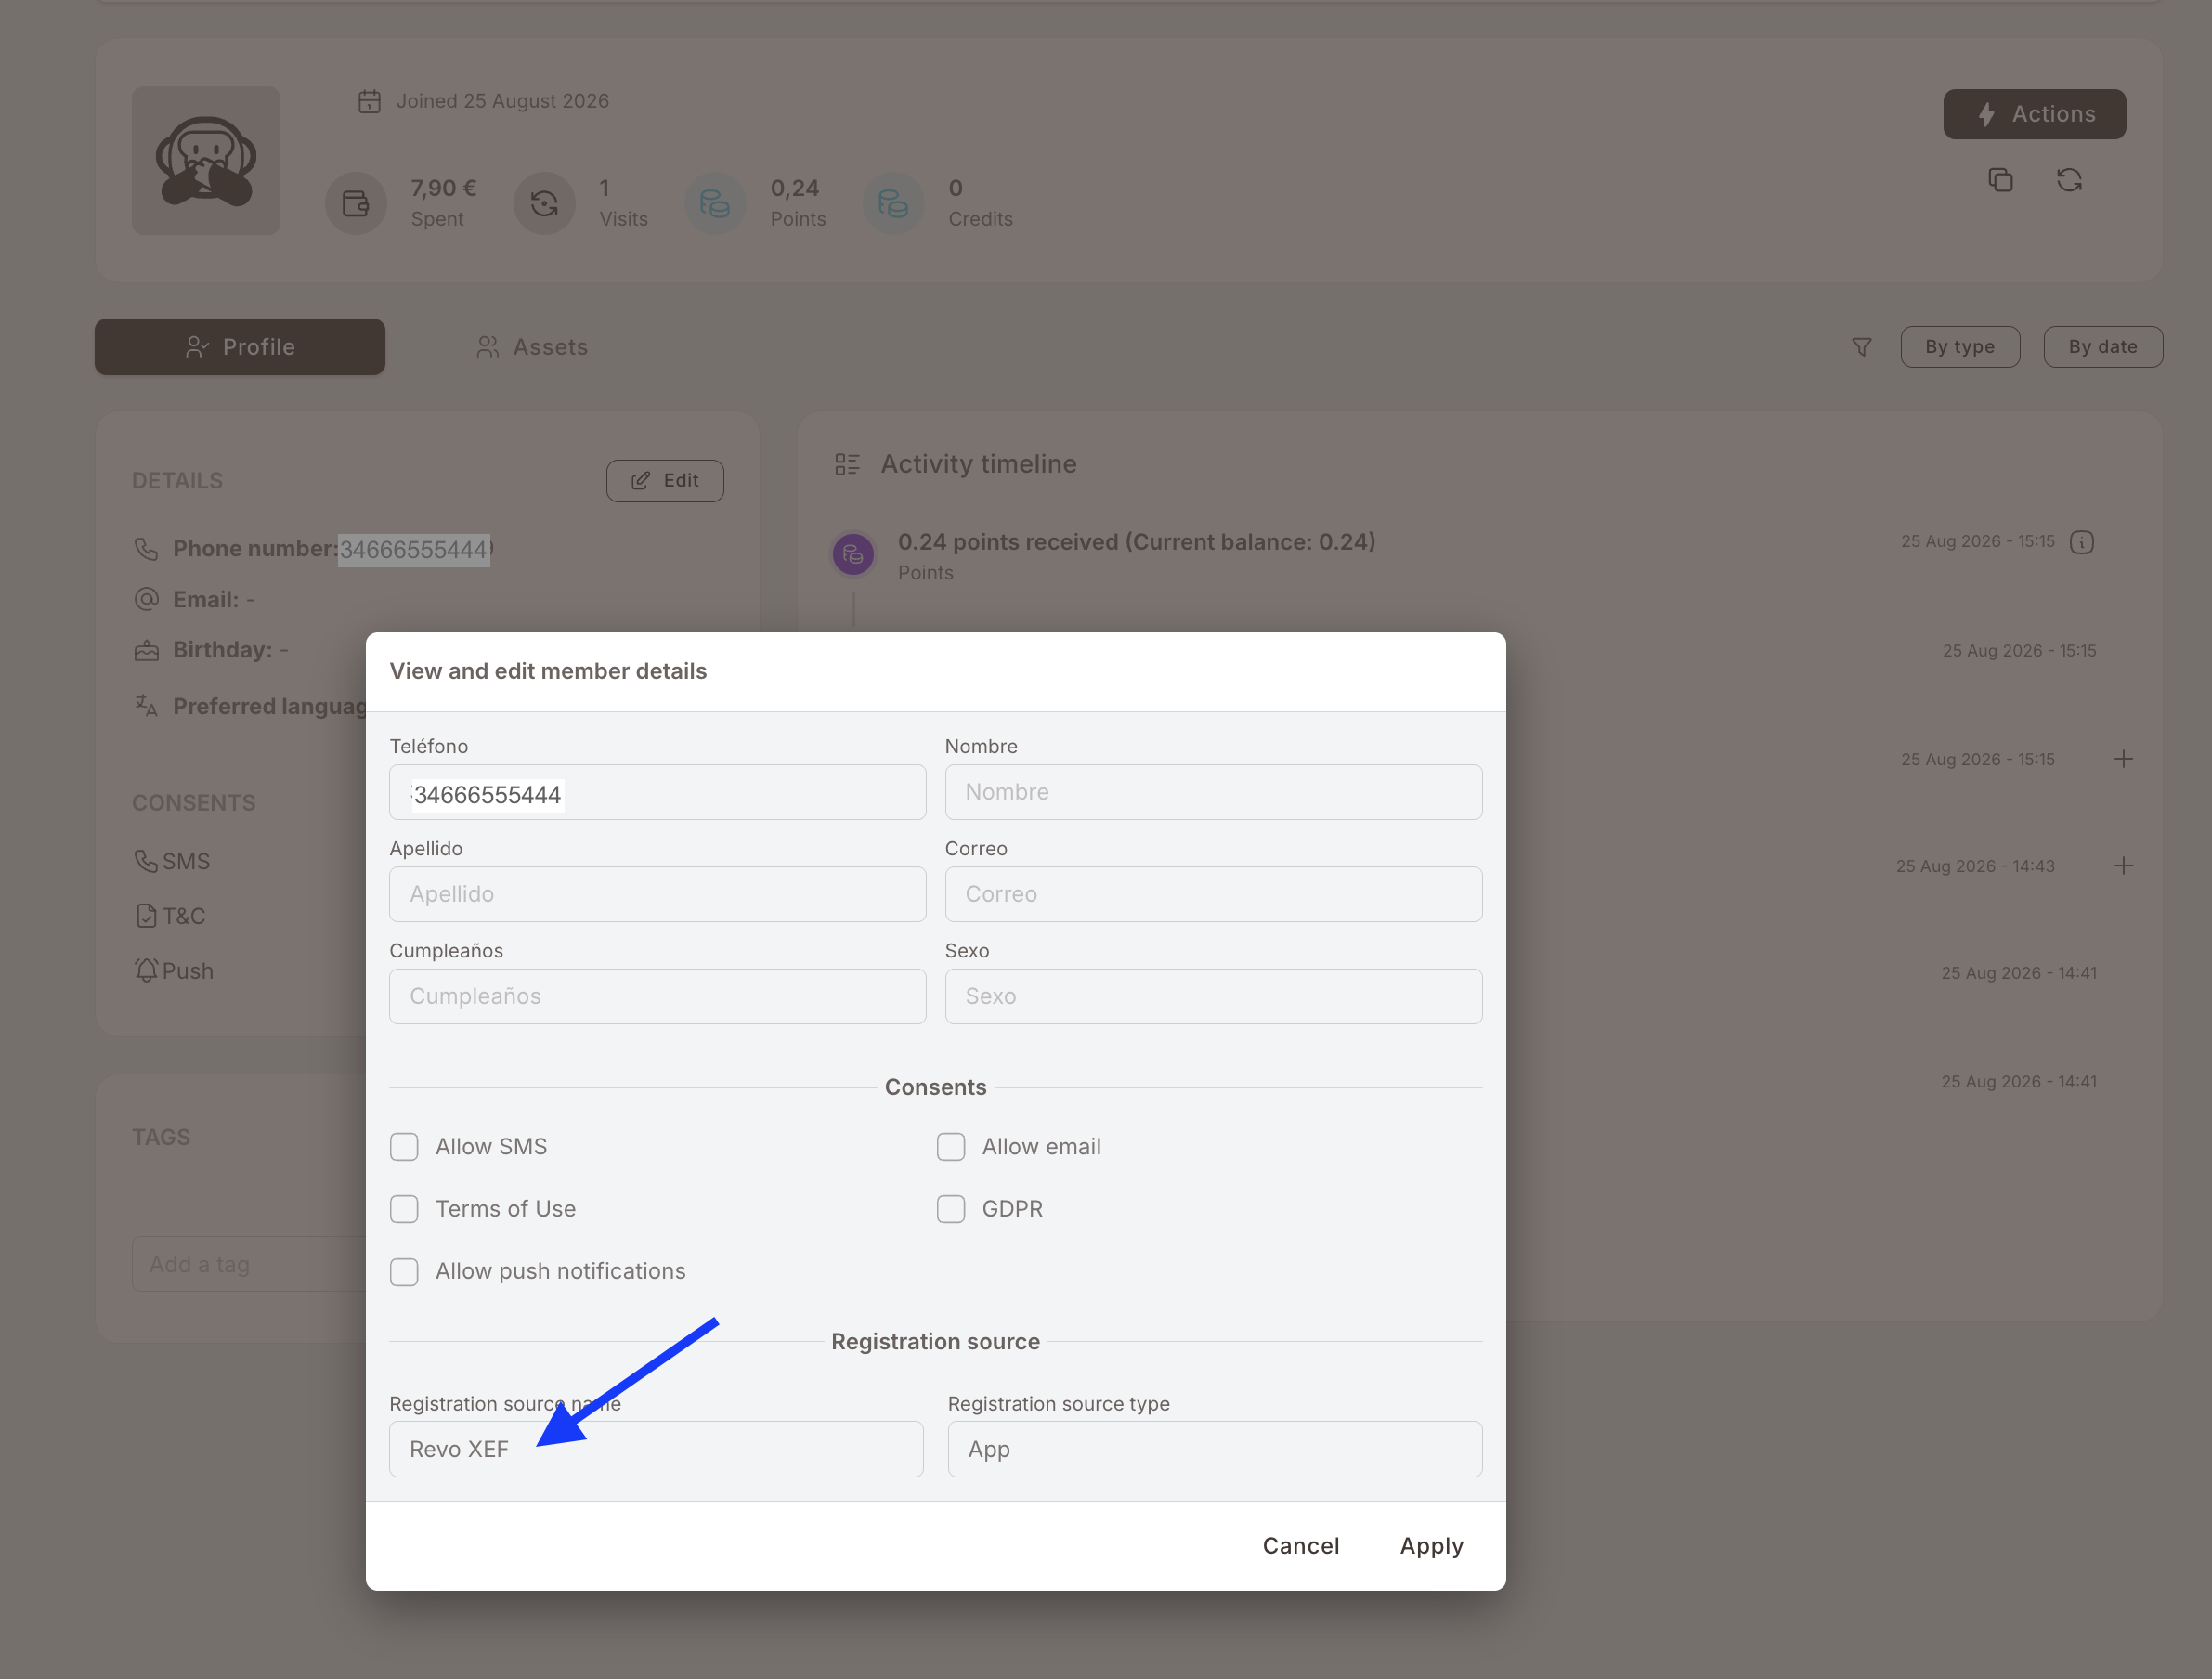
Task: Open the Sexo selection field
Action: point(1214,997)
